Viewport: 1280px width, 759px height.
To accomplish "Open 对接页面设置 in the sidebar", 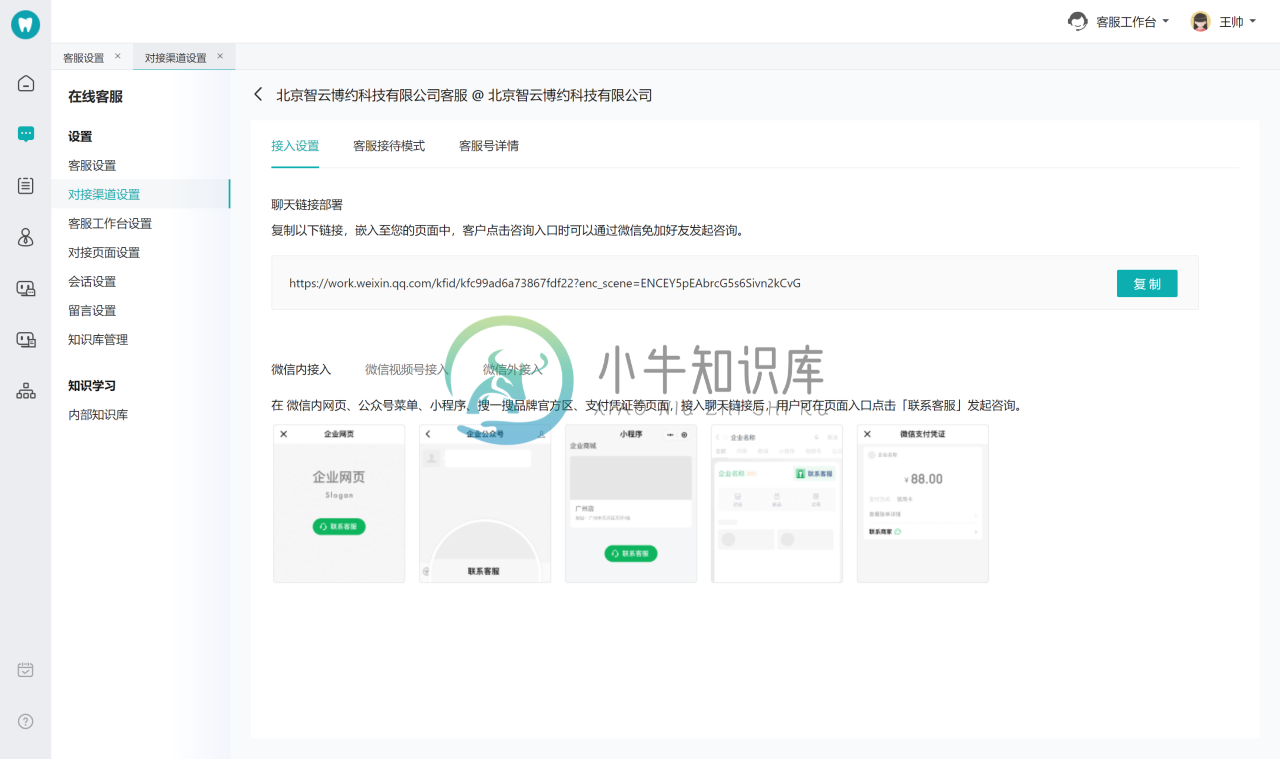I will coord(104,252).
